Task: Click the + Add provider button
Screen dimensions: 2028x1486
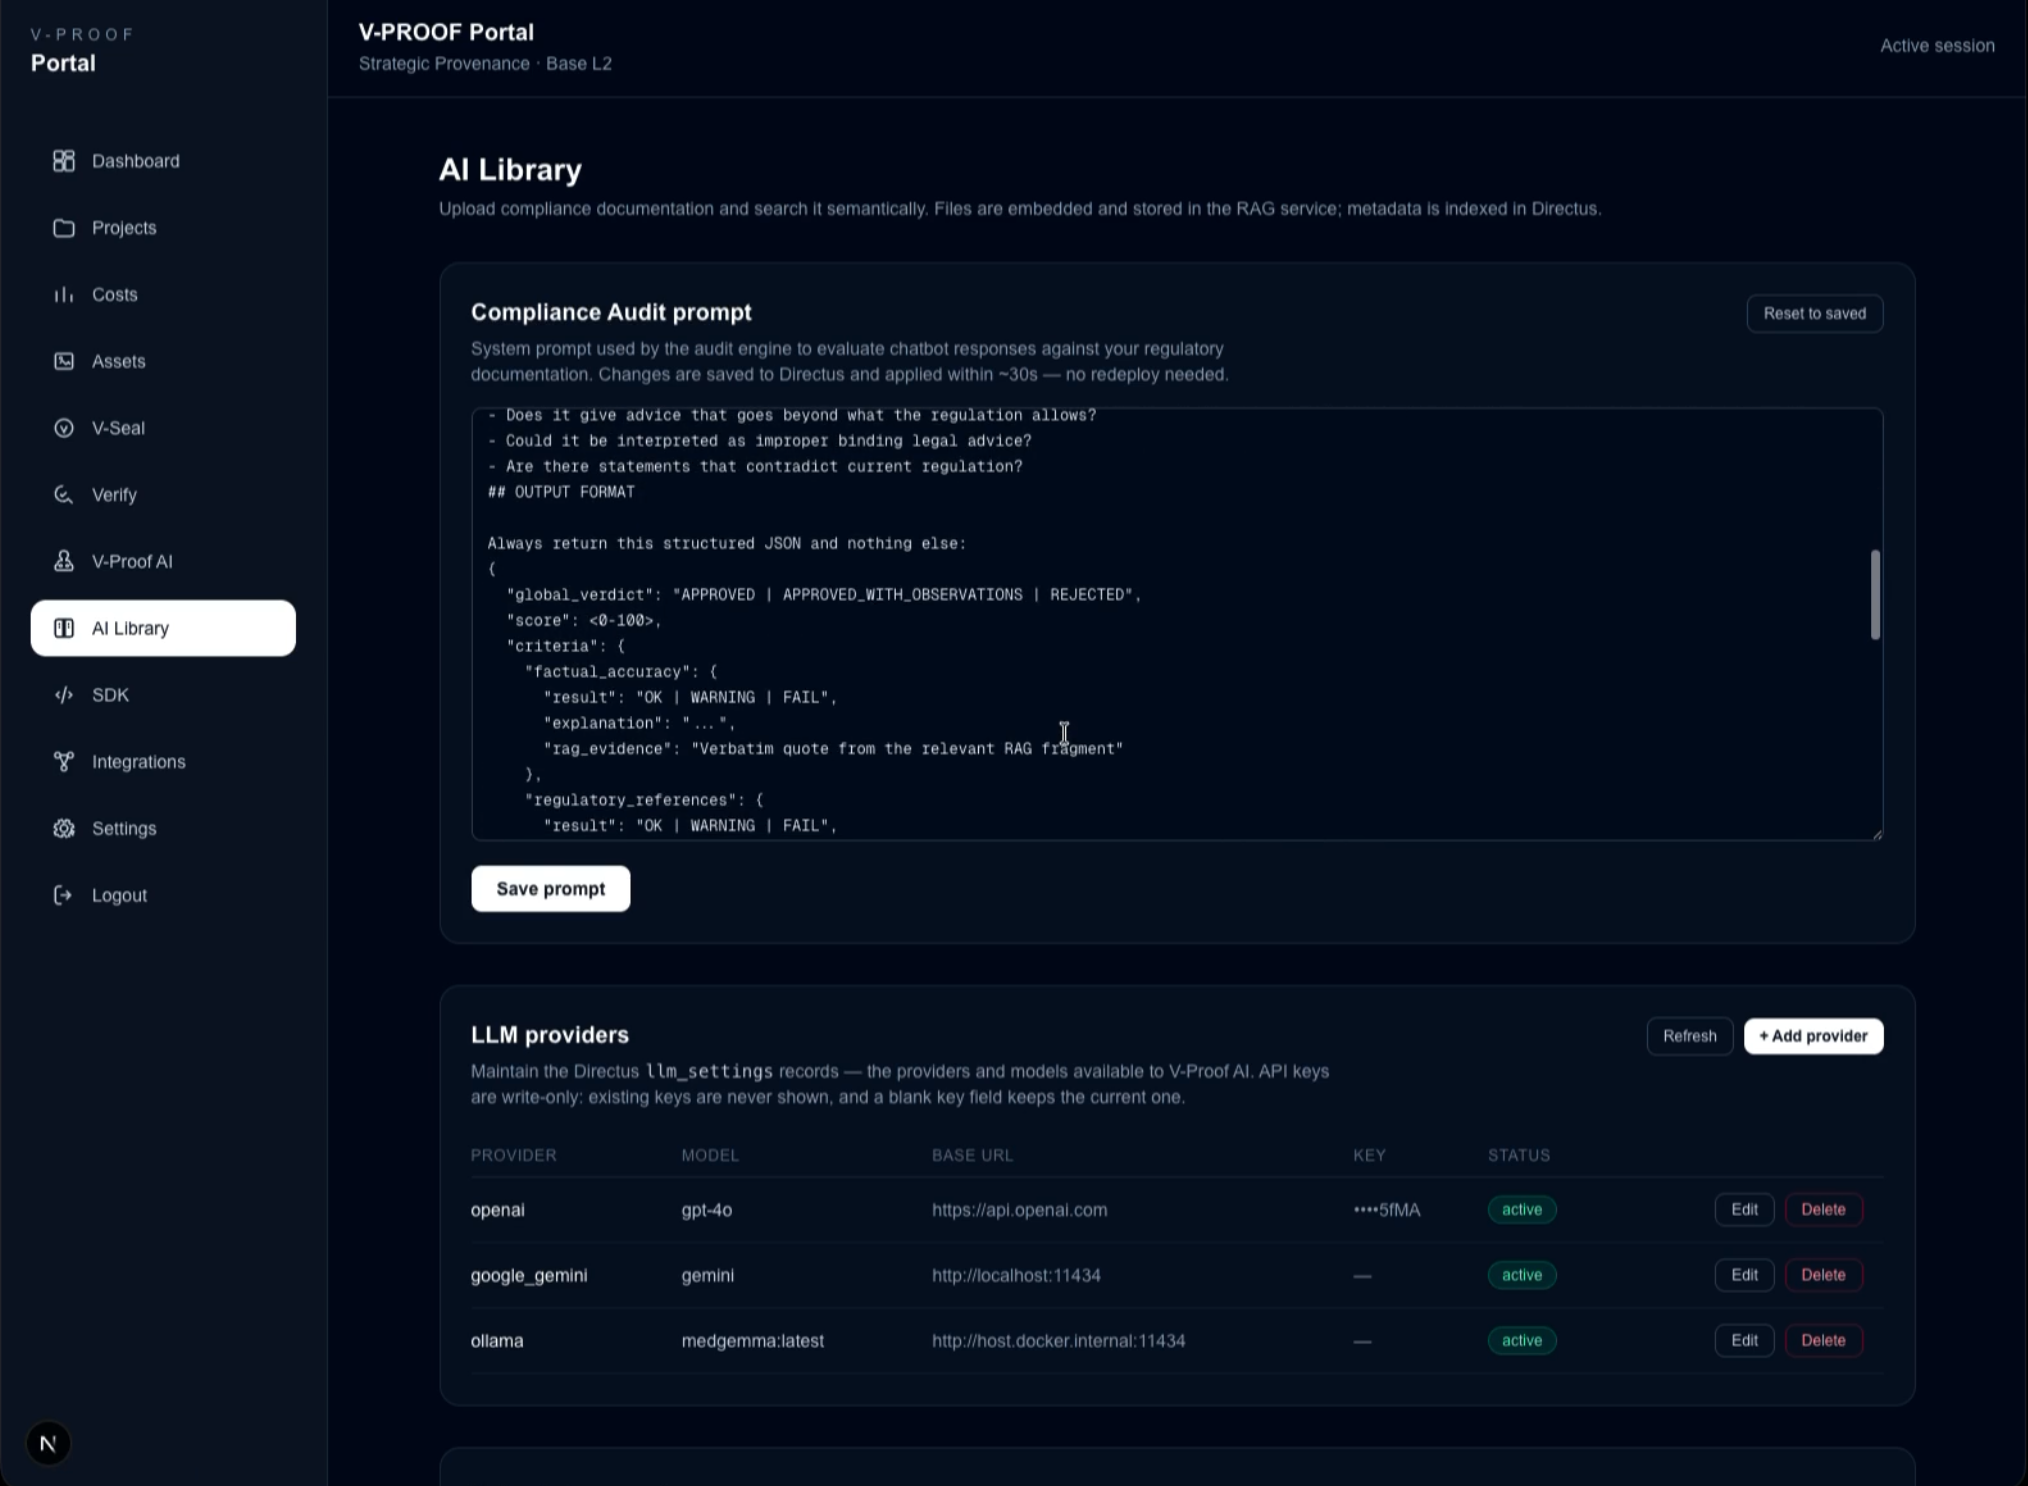Action: point(1813,1036)
